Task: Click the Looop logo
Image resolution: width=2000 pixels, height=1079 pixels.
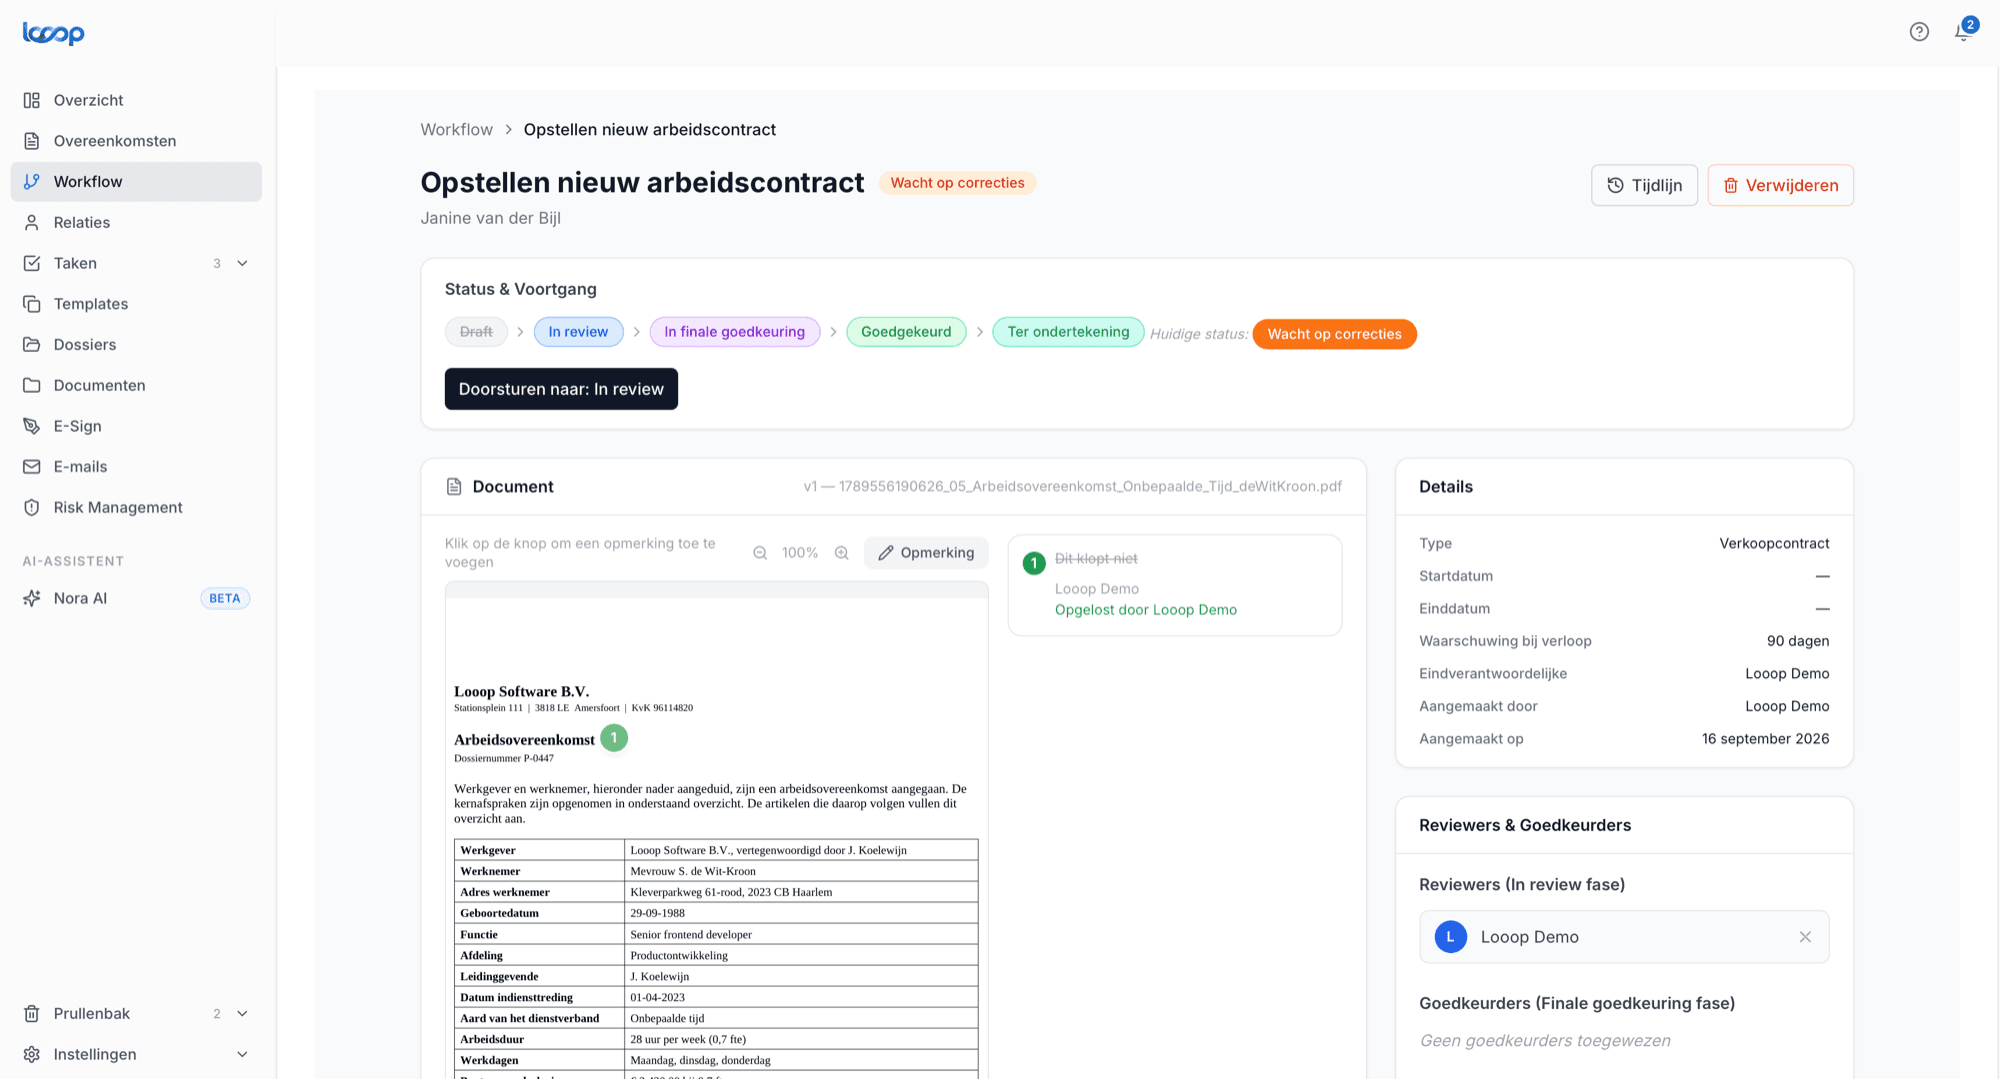Action: pyautogui.click(x=53, y=33)
